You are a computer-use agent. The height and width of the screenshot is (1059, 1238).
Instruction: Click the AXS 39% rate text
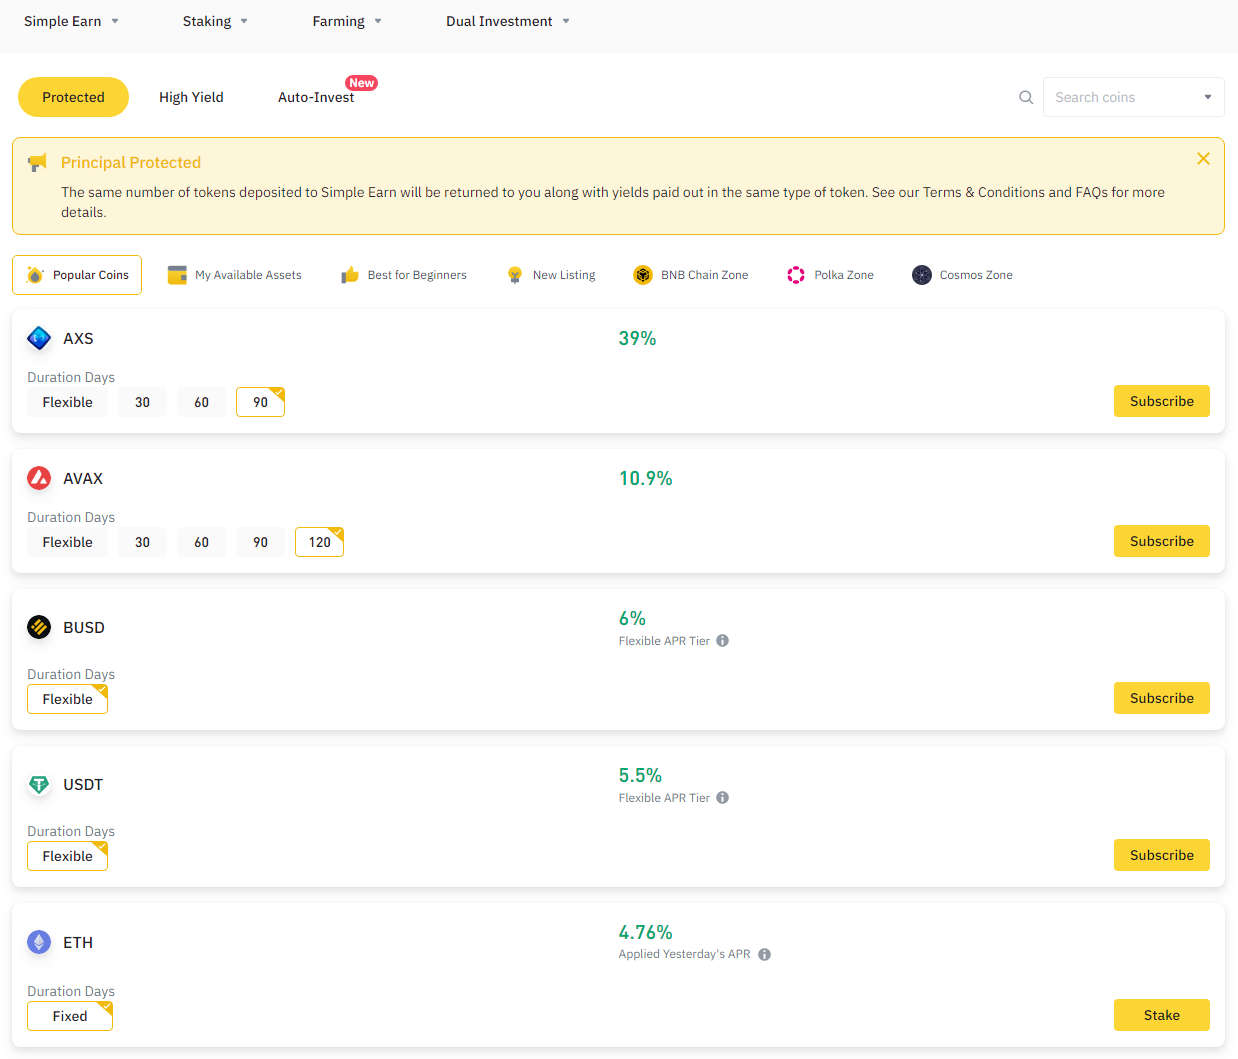tap(637, 338)
